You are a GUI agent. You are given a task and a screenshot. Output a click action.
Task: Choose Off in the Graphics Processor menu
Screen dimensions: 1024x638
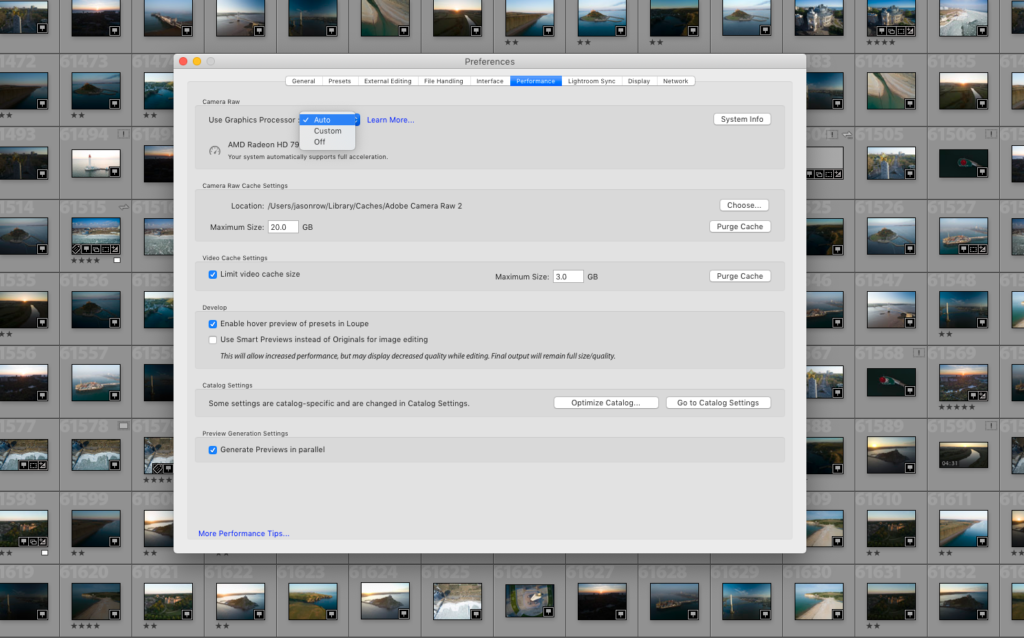coord(328,142)
